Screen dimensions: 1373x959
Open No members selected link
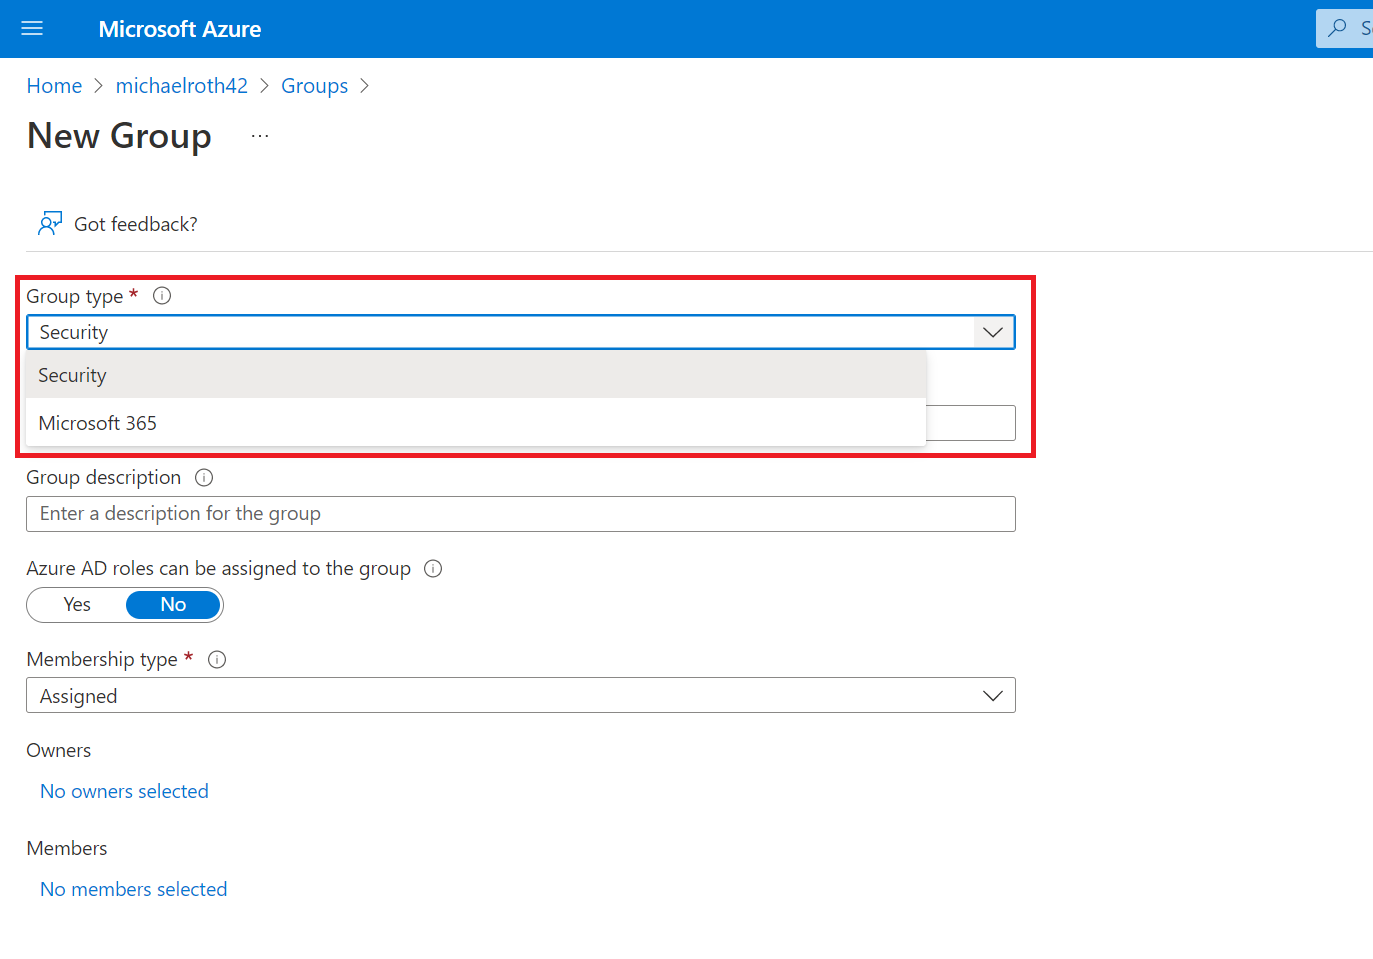pos(134,889)
